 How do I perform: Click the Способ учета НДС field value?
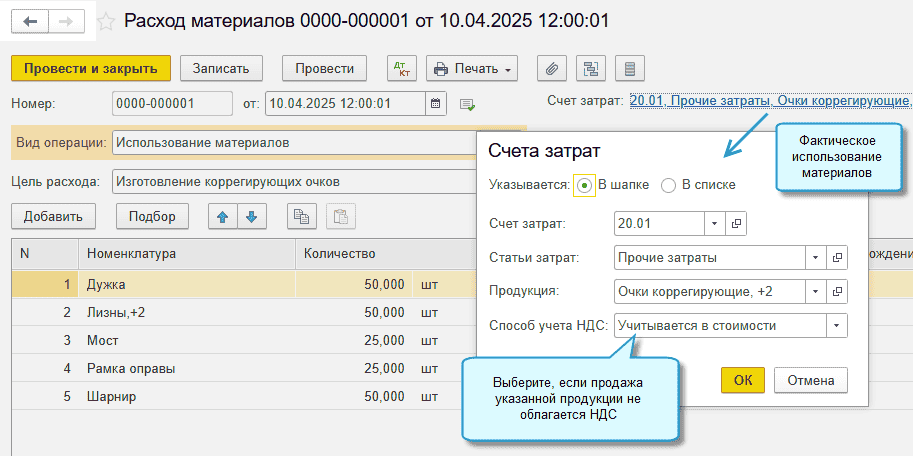[721, 326]
